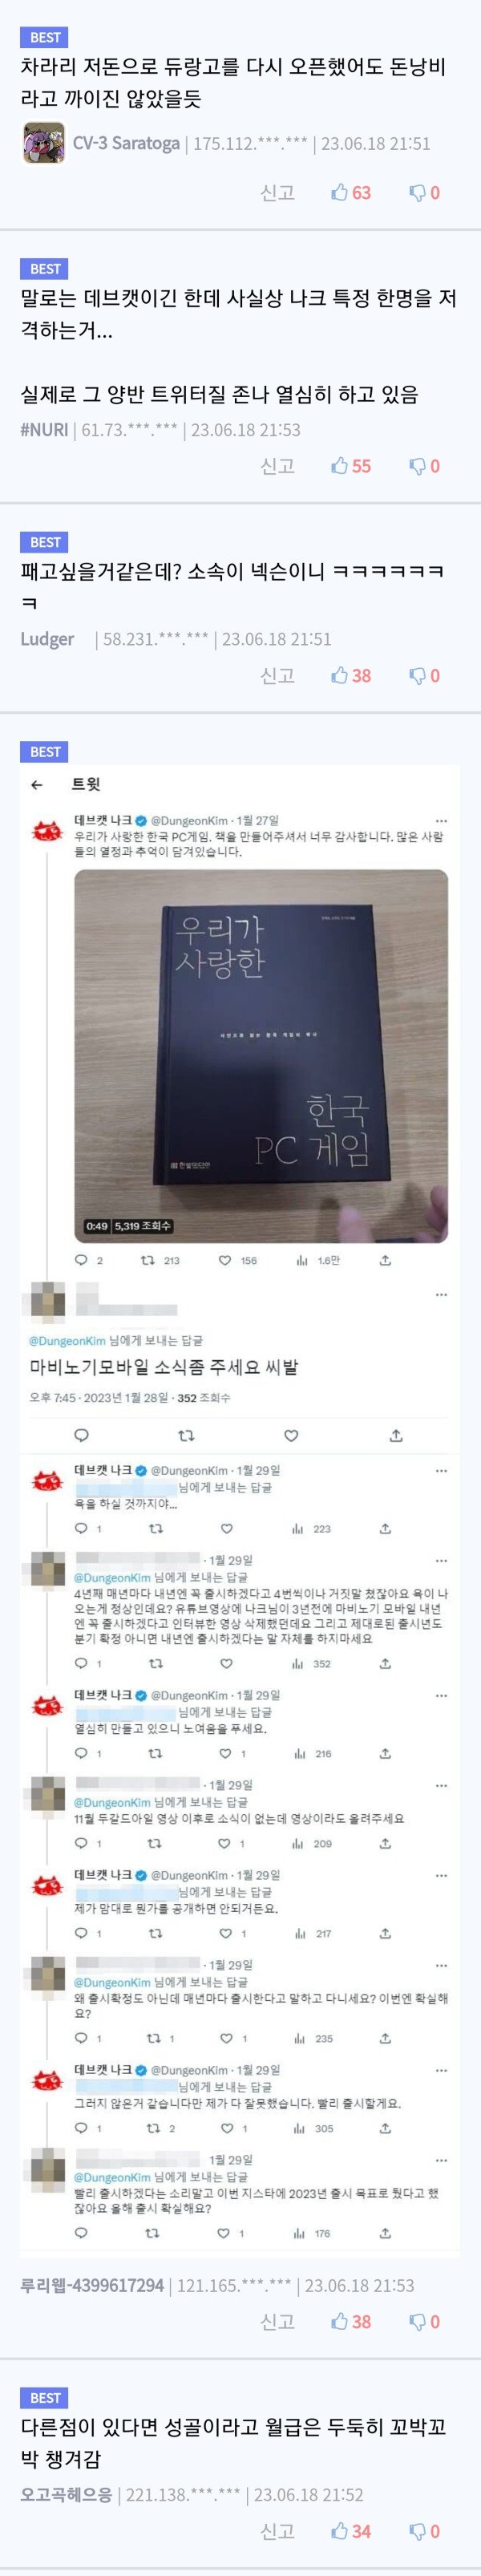Open three-dot menu on first 데브캣 나크 tweet
481x2576 pixels.
click(441, 821)
